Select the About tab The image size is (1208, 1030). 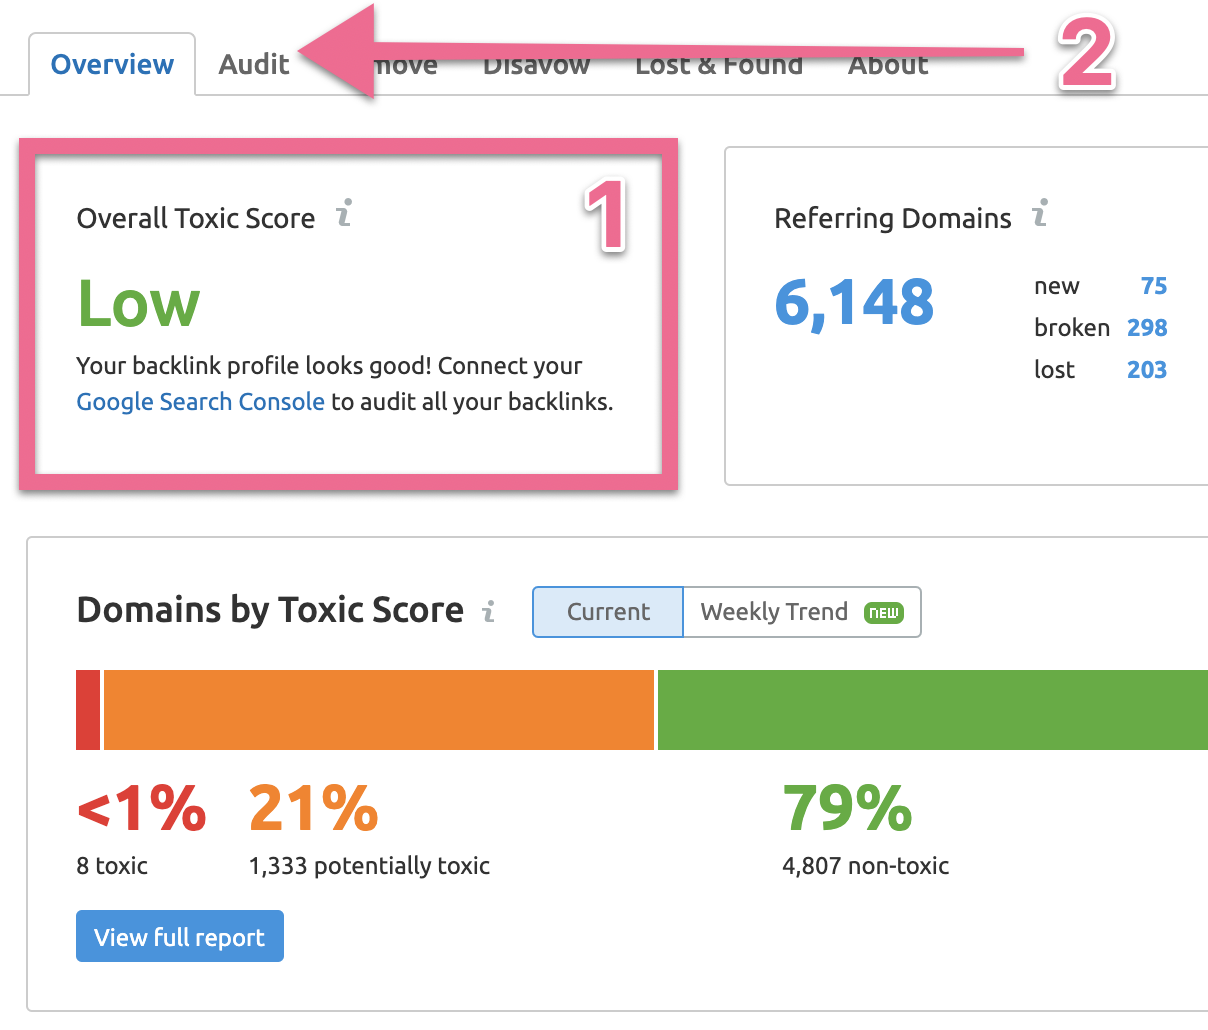pyautogui.click(x=888, y=67)
